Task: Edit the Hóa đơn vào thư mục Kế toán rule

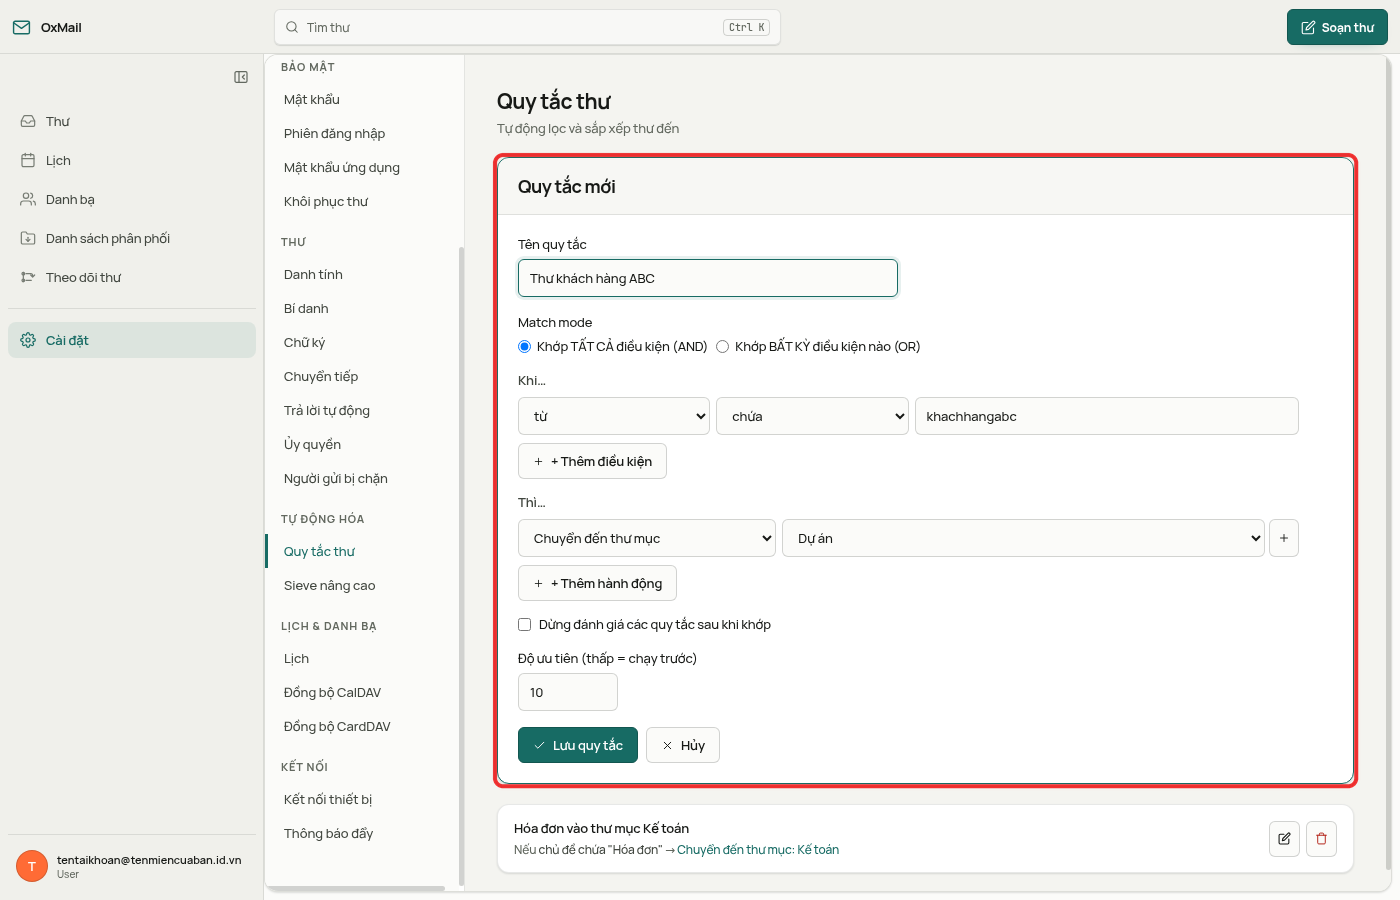Action: point(1284,839)
